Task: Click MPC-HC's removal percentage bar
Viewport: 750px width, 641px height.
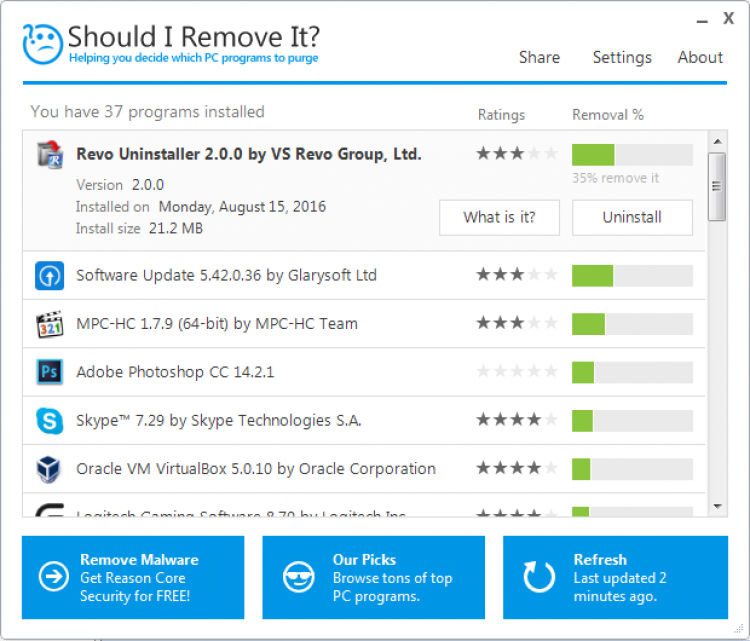Action: tap(632, 324)
